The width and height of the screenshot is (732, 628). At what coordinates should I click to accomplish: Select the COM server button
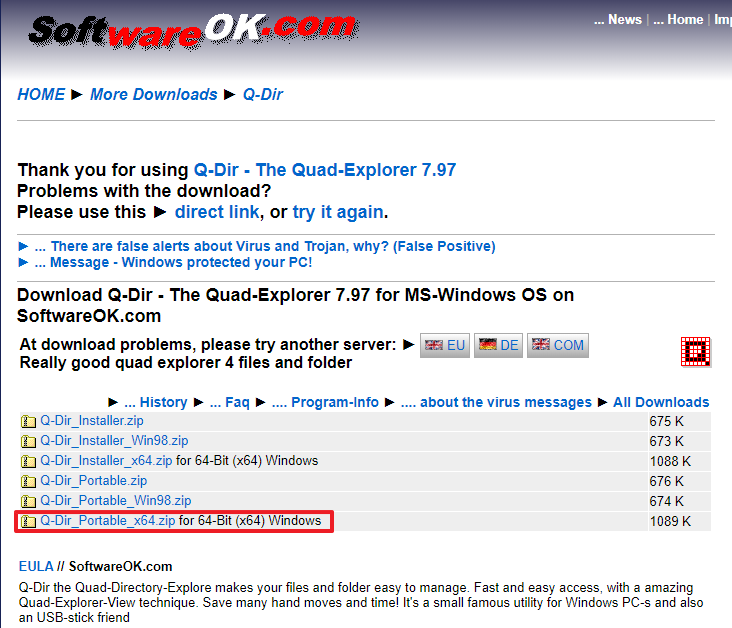(558, 346)
